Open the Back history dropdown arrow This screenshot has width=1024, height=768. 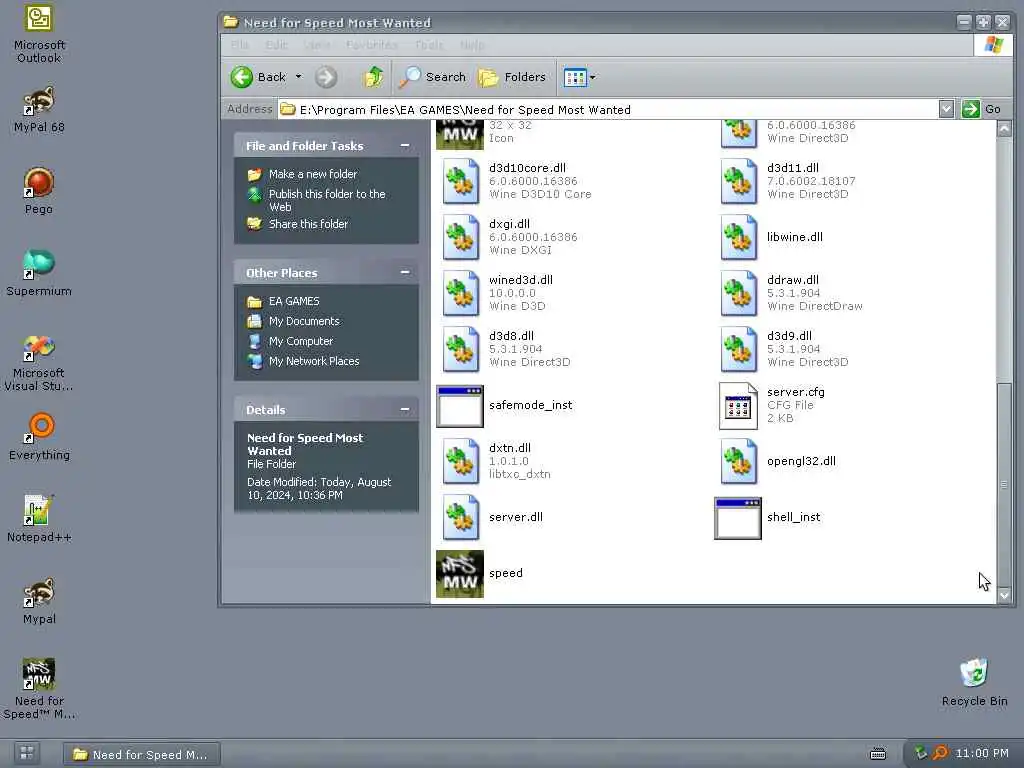click(298, 77)
